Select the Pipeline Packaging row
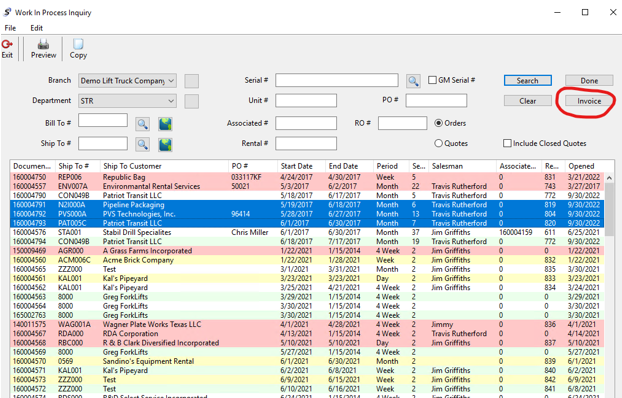 [x=307, y=205]
